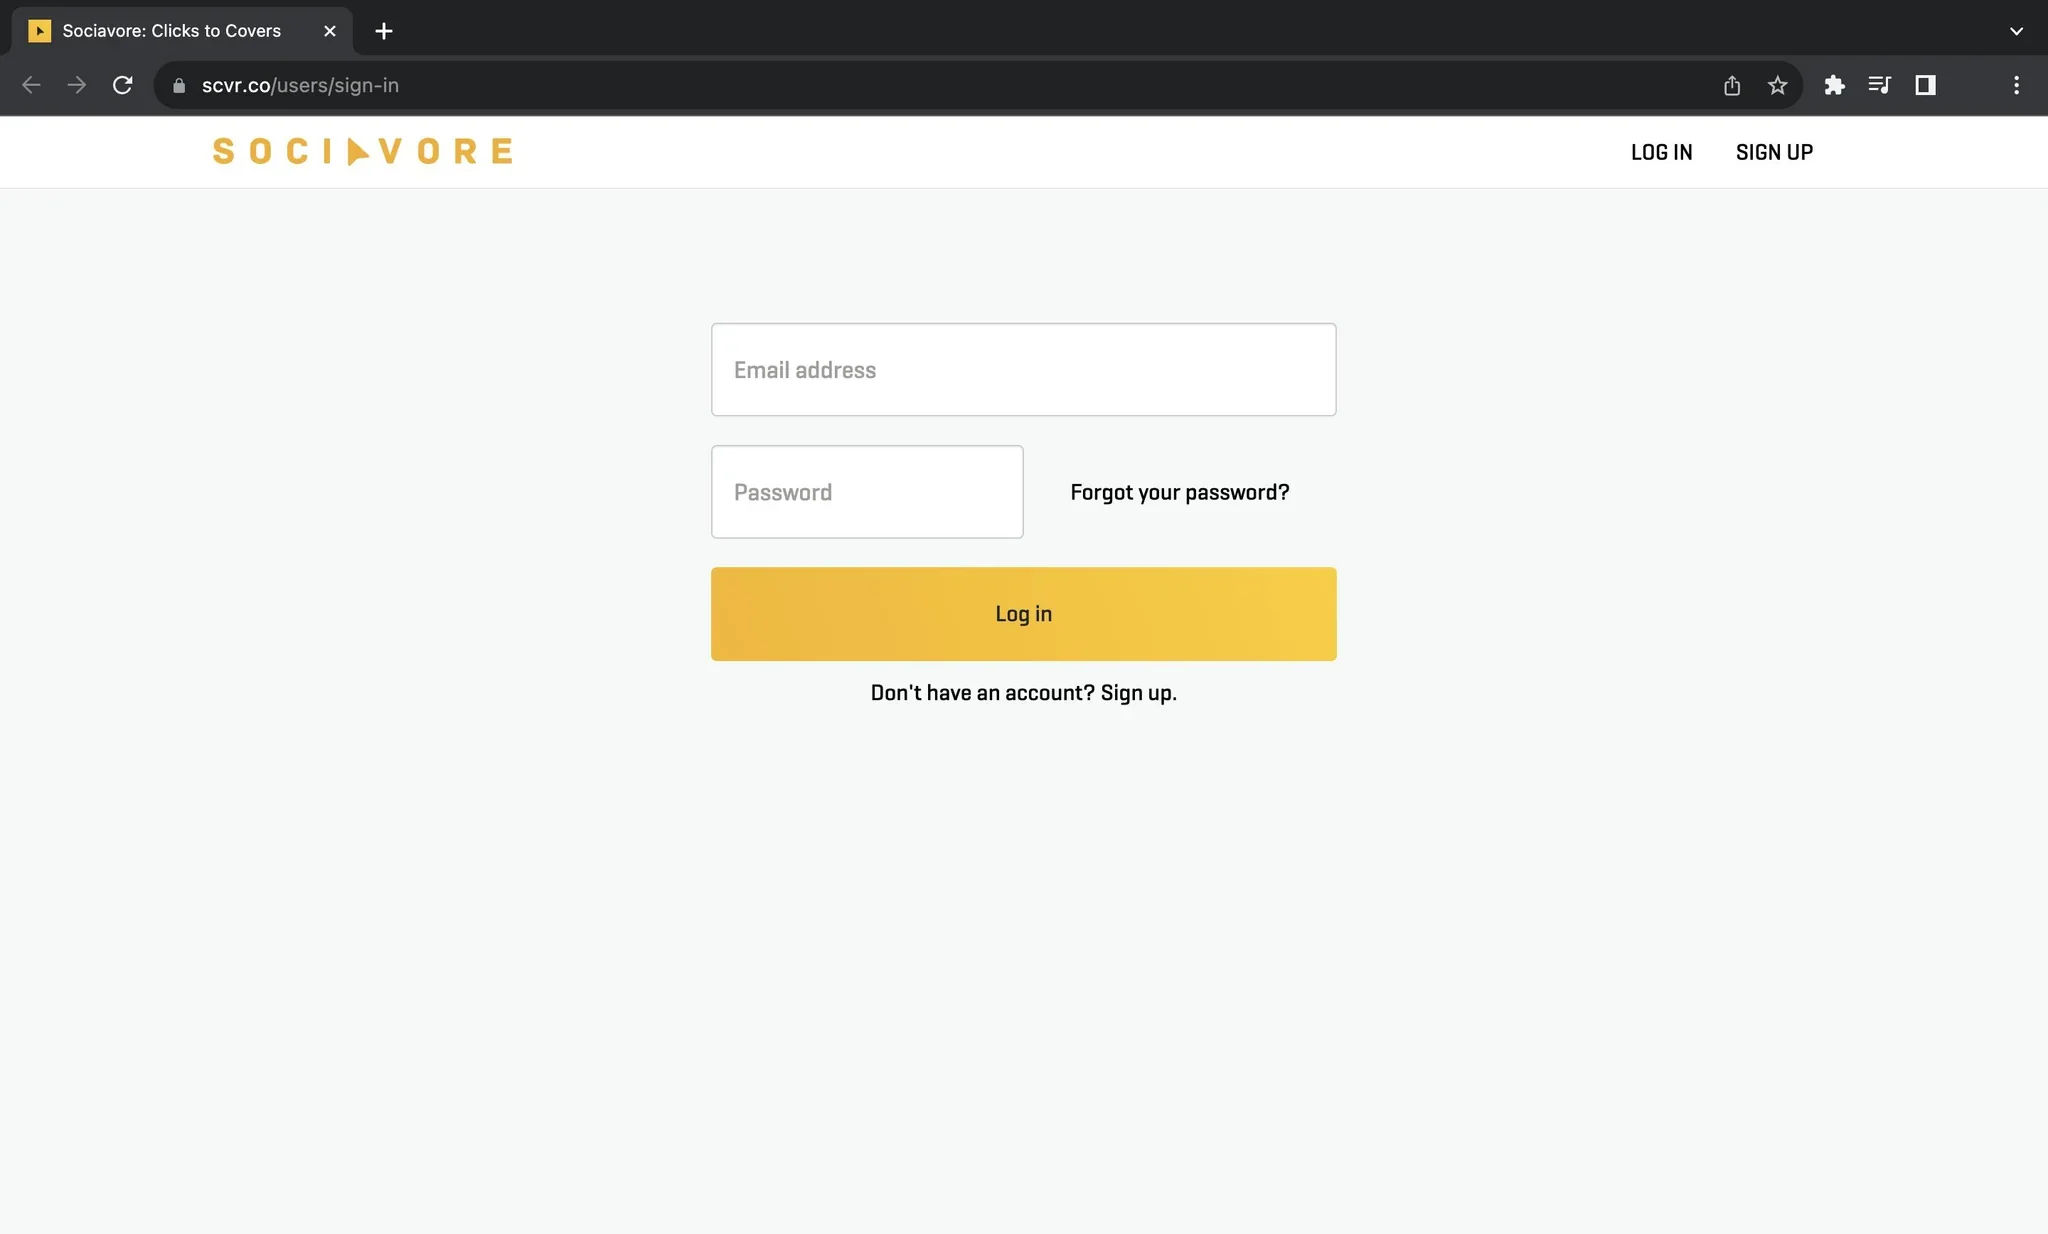This screenshot has height=1234, width=2048.
Task: Open the Extensions puzzle icon
Action: [1834, 85]
